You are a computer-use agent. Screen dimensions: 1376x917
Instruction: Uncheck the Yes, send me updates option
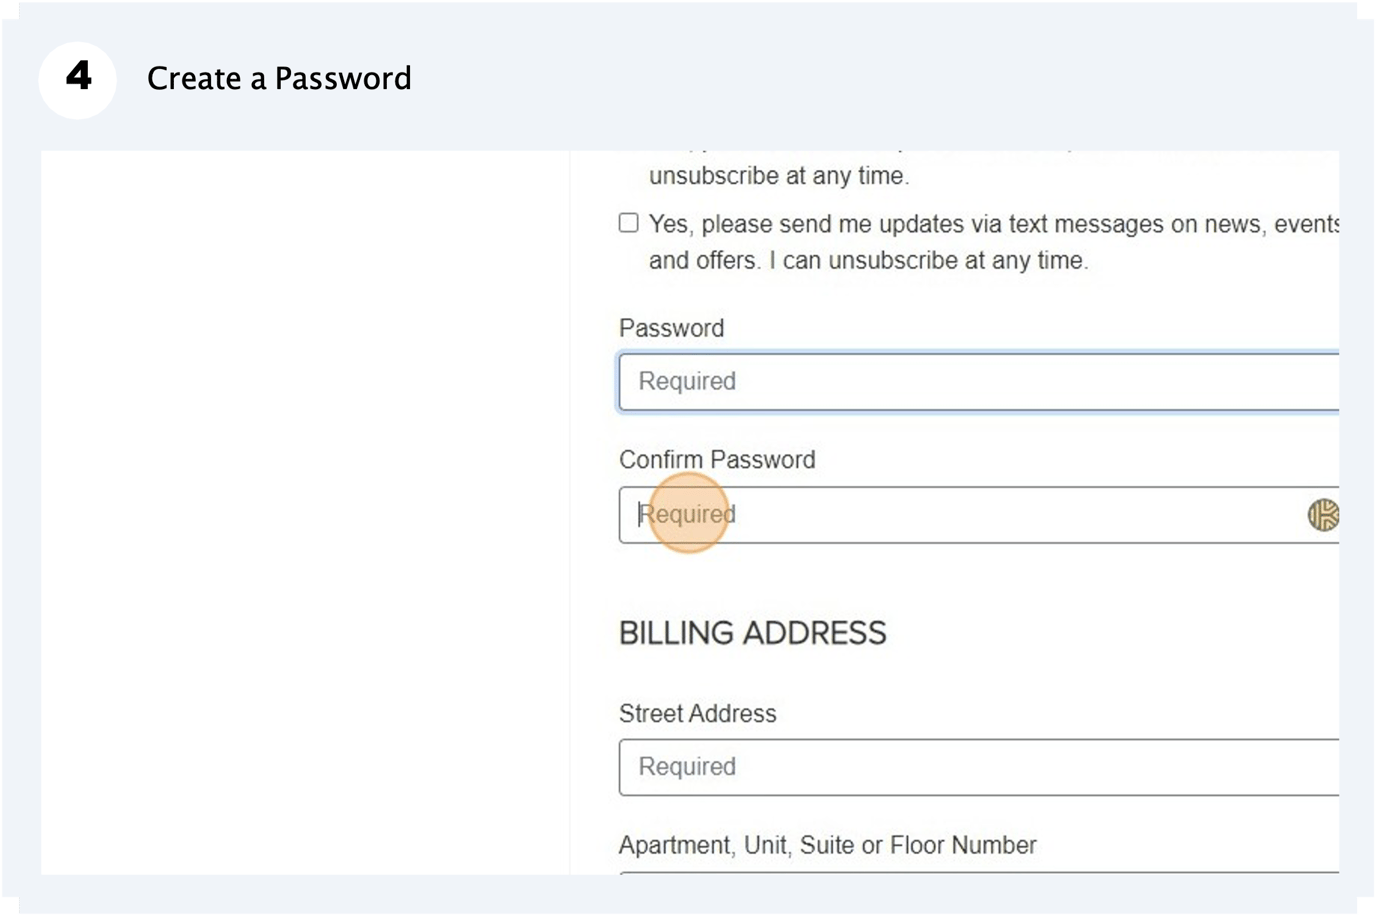coord(628,222)
